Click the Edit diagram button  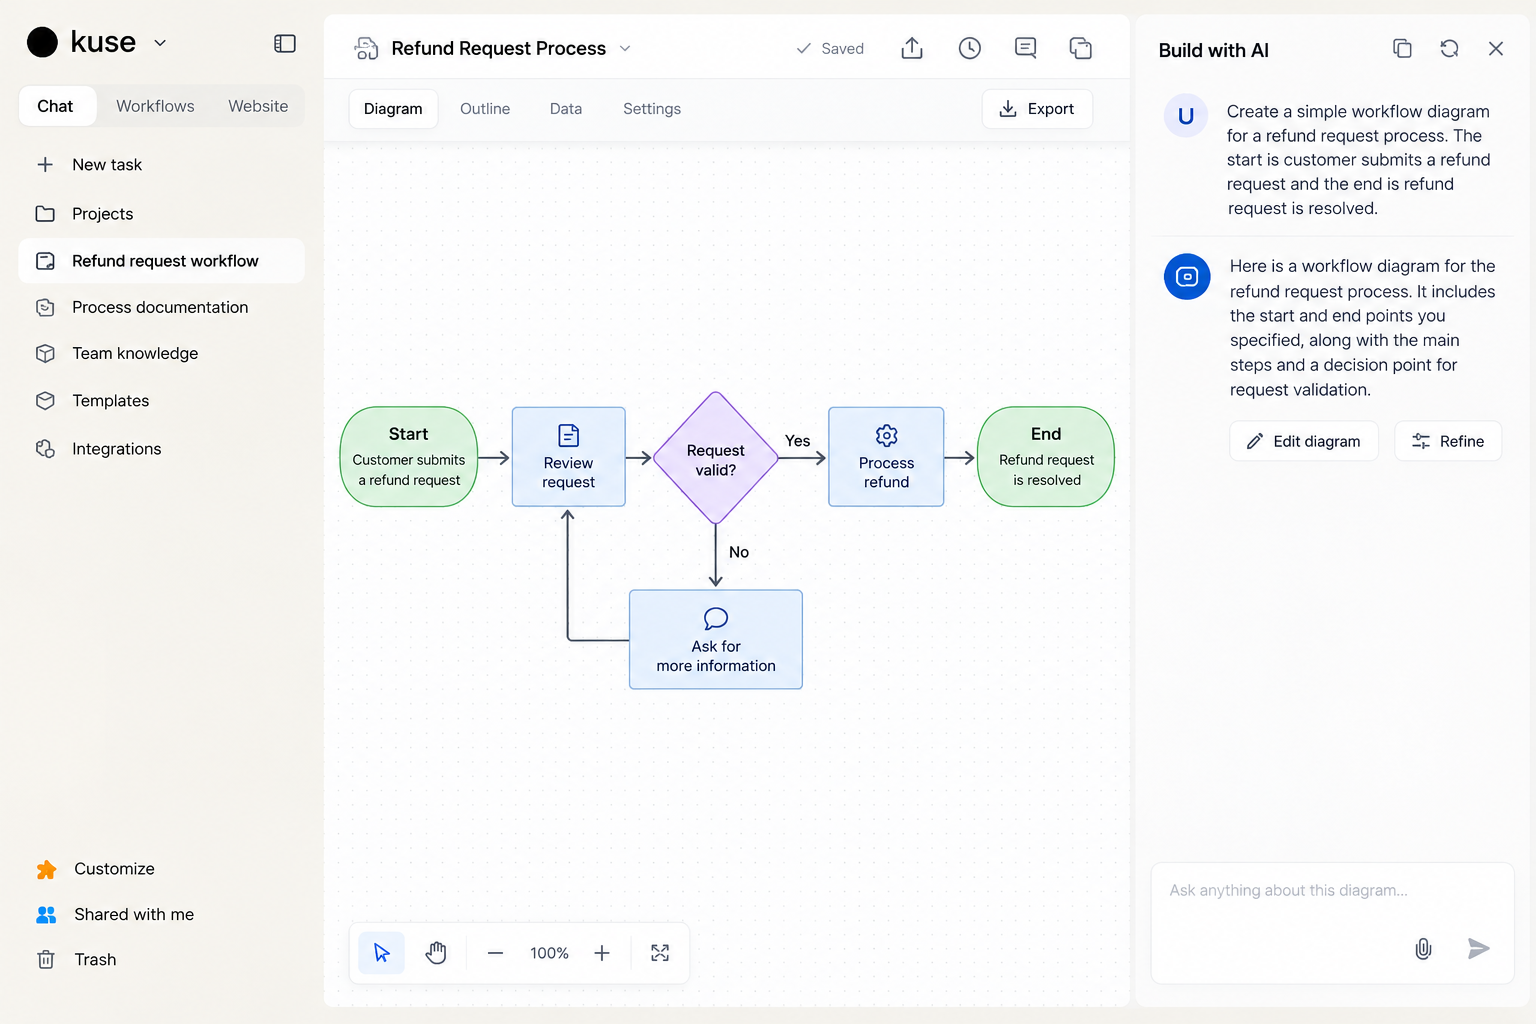(1304, 441)
